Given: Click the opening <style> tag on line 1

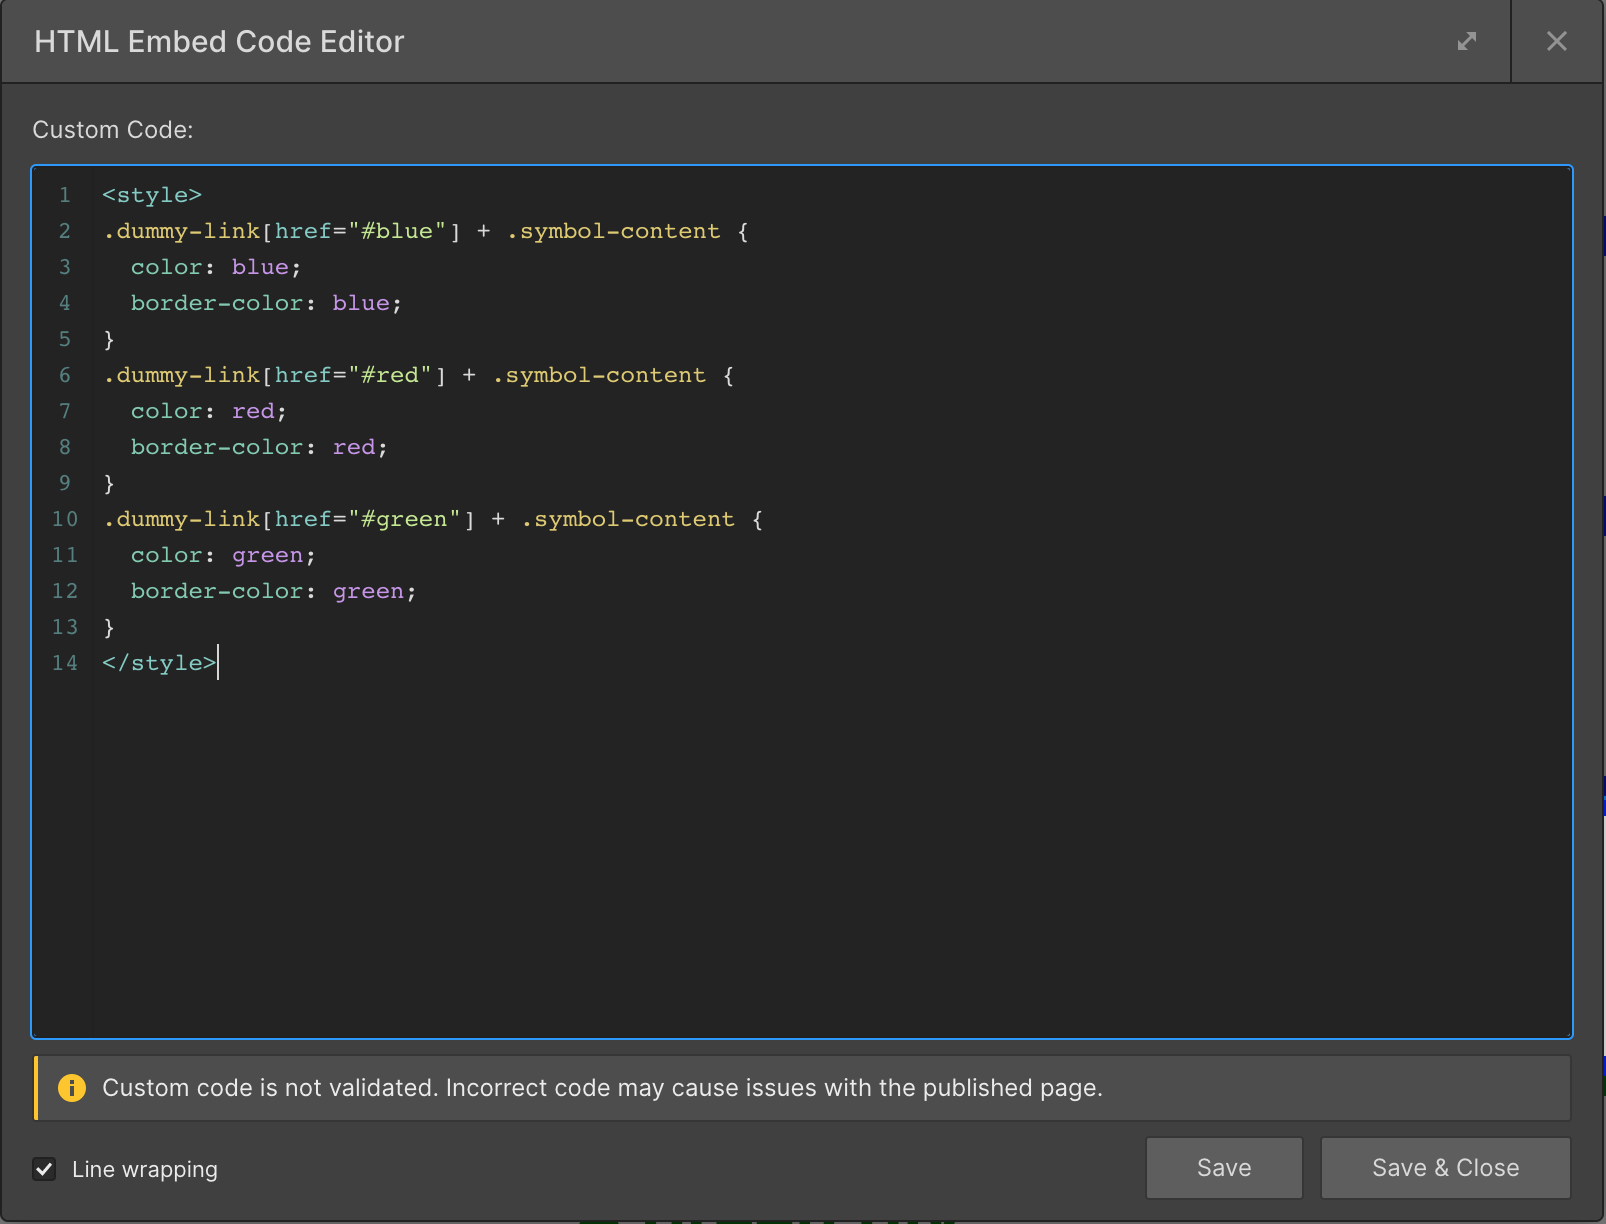Looking at the screenshot, I should coord(152,195).
